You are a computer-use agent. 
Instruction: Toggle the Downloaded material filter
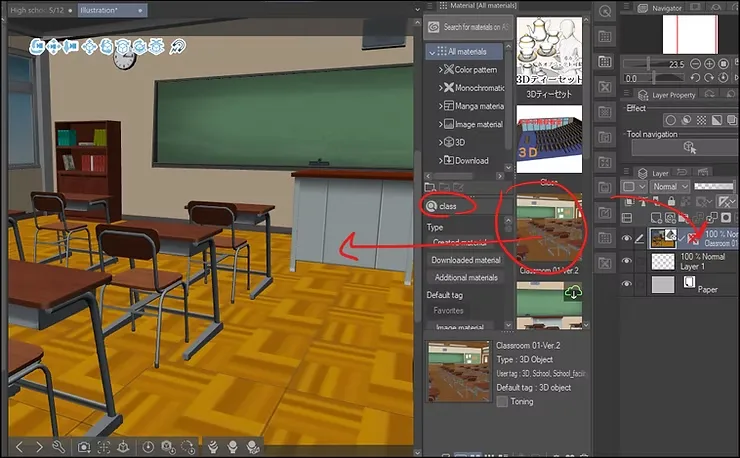click(x=466, y=260)
